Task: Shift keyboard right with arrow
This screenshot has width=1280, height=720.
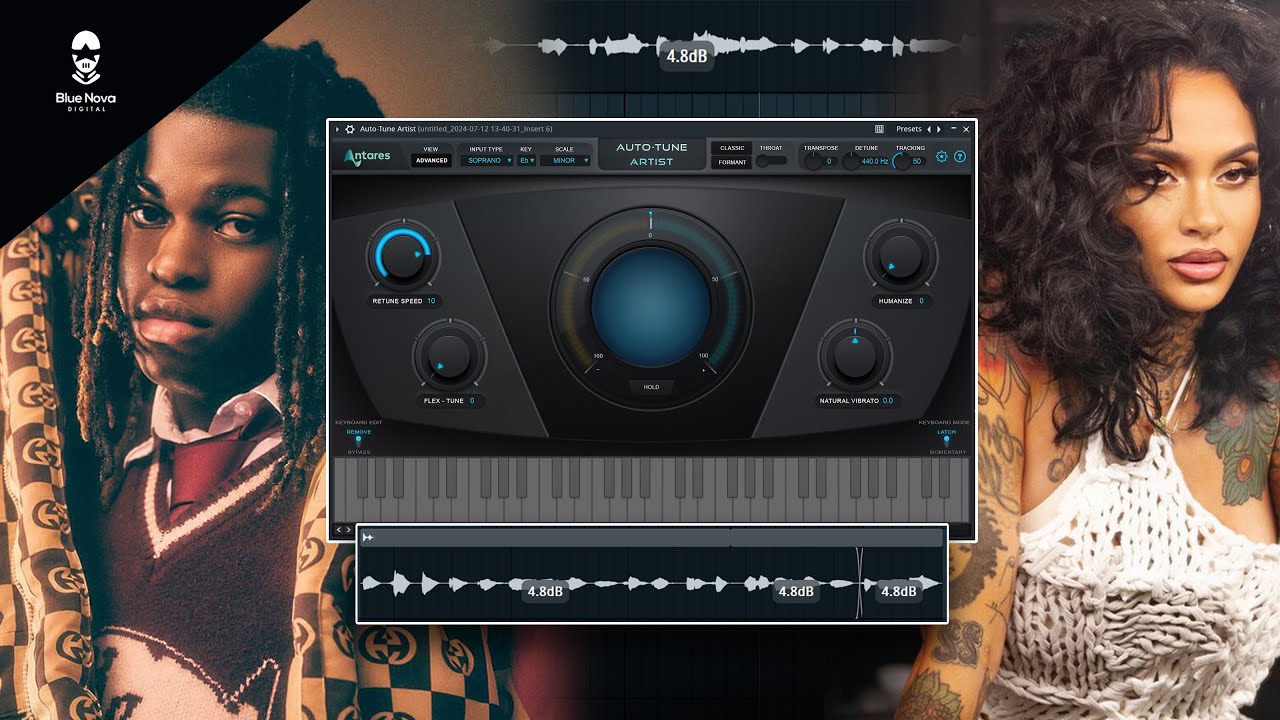Action: coord(348,530)
